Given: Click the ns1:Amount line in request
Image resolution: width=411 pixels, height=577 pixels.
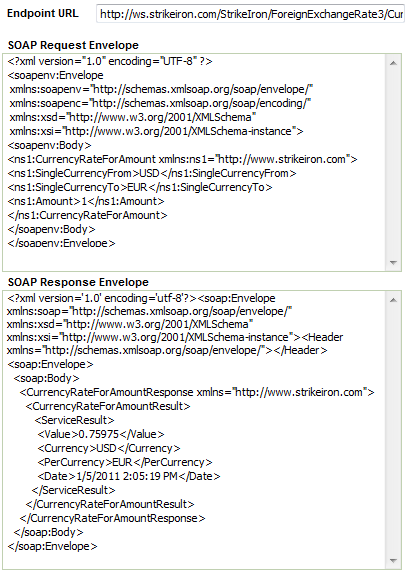Looking at the screenshot, I should point(86,201).
